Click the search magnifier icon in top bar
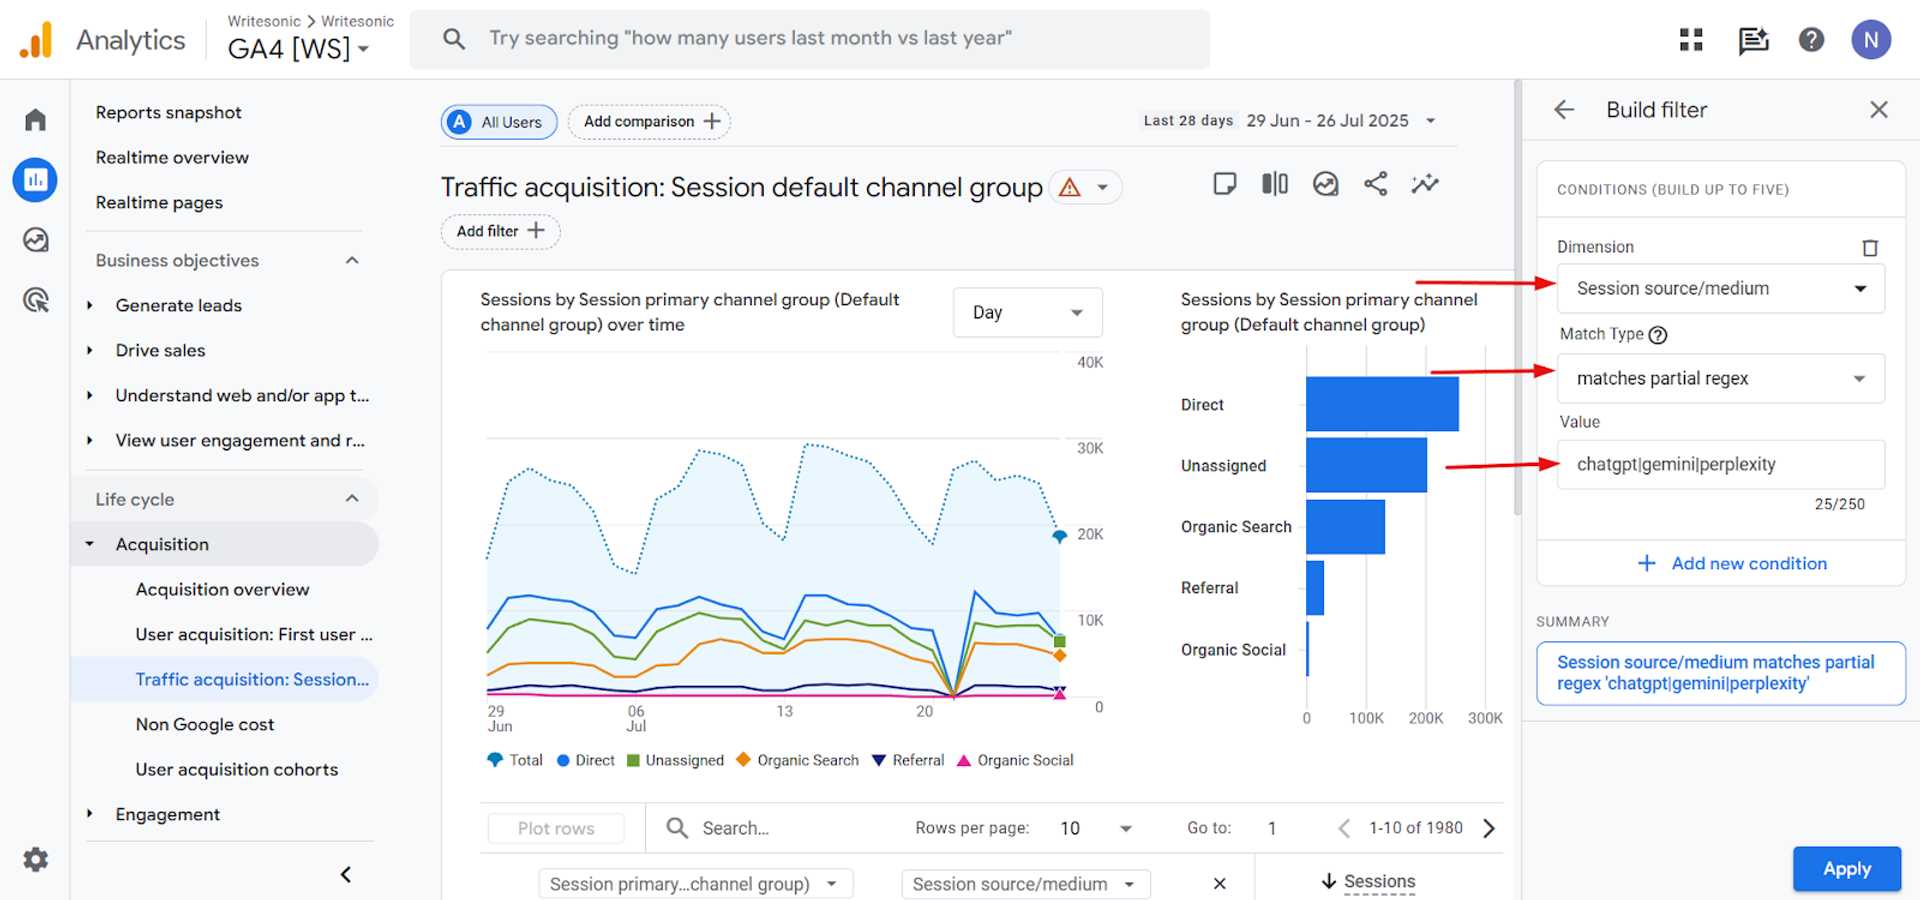1920x900 pixels. click(454, 39)
